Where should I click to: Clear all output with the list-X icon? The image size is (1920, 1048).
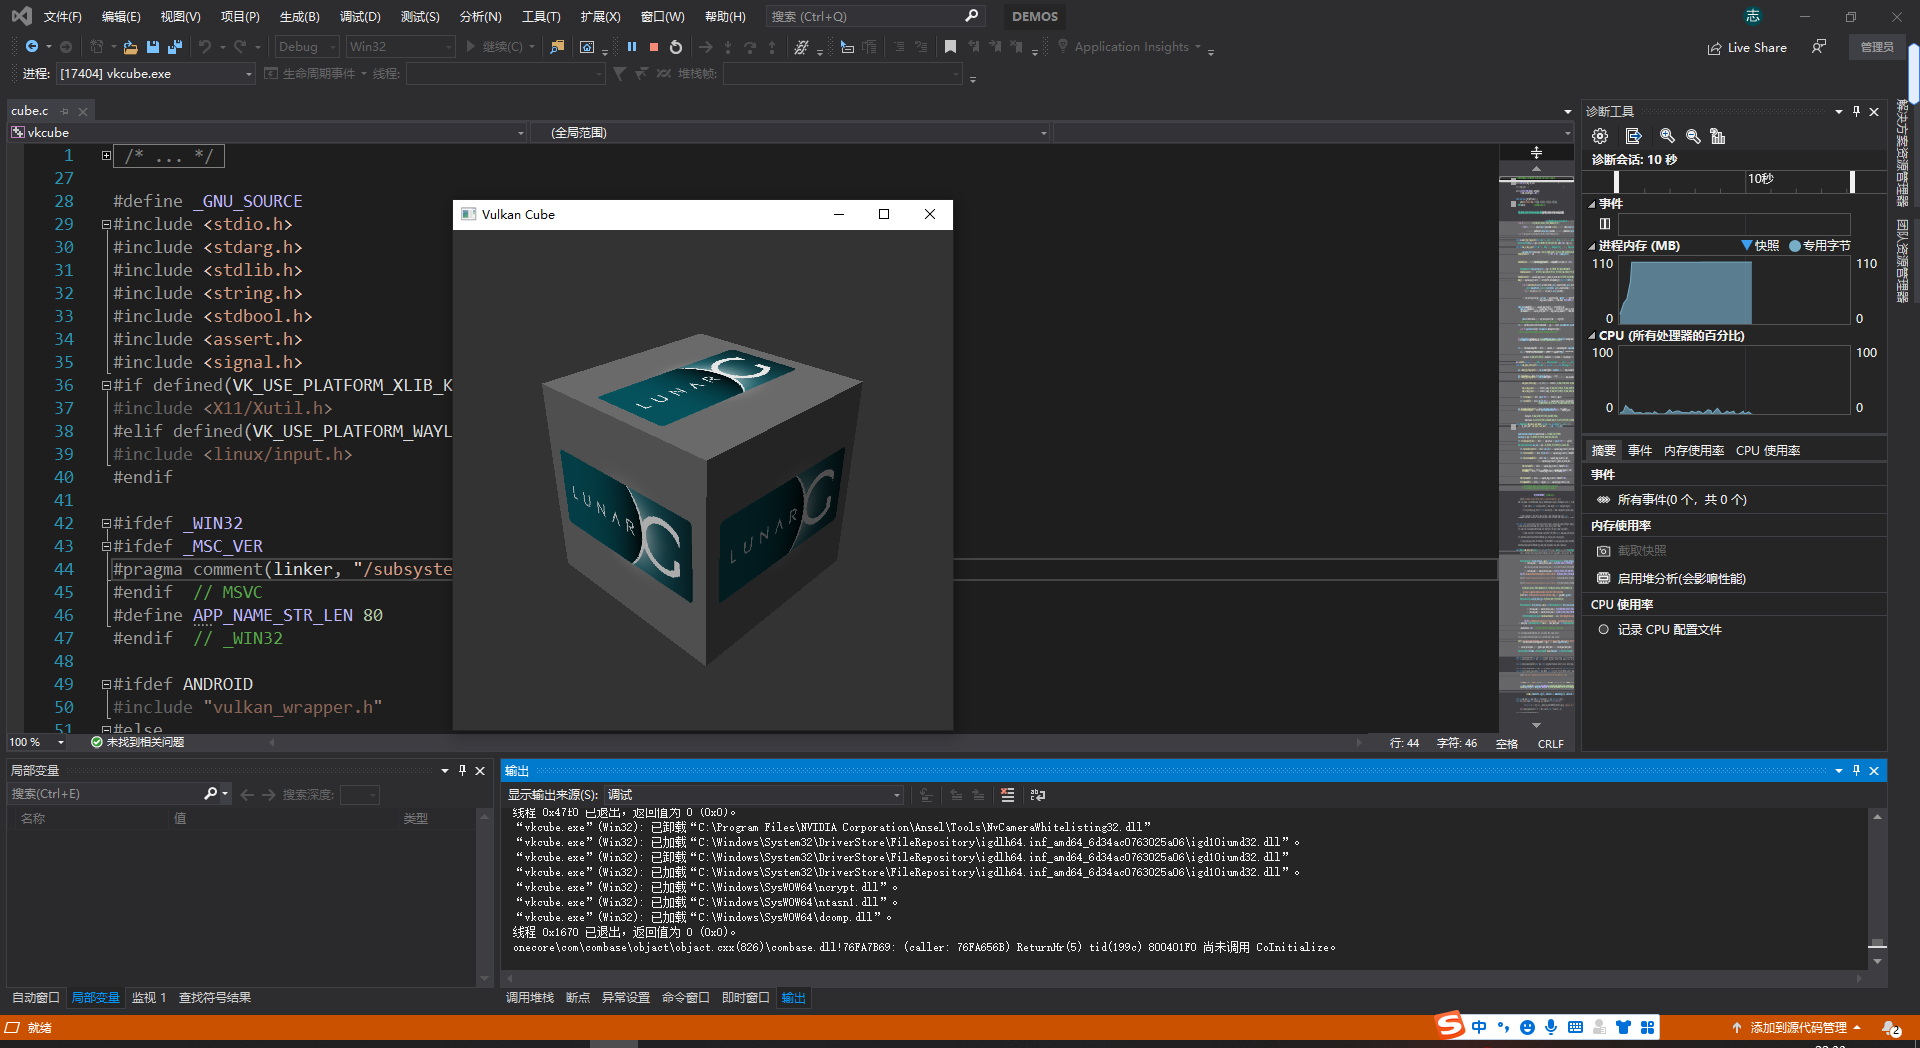point(1007,795)
